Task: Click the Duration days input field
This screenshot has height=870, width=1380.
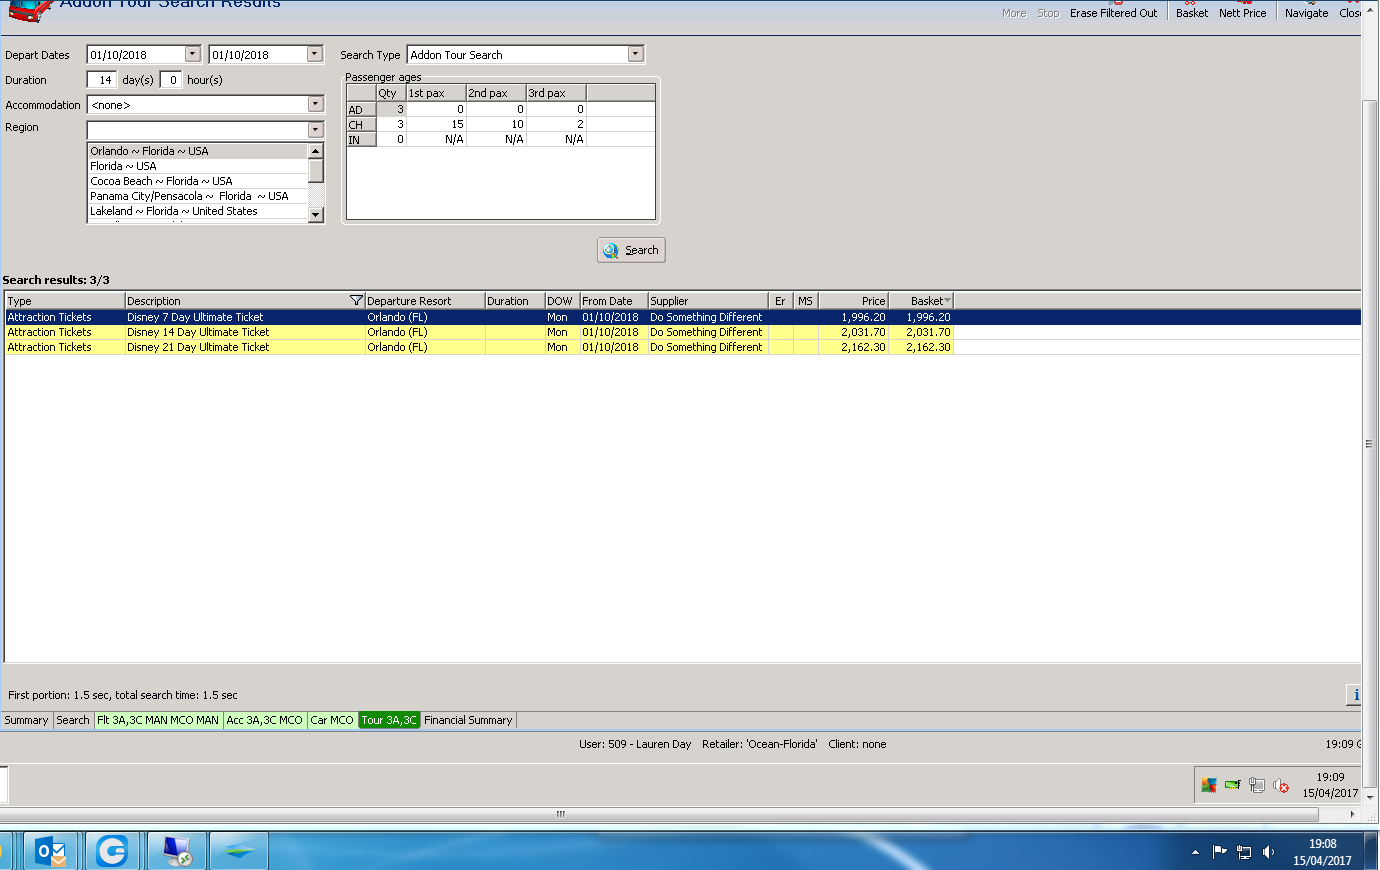Action: pyautogui.click(x=103, y=80)
